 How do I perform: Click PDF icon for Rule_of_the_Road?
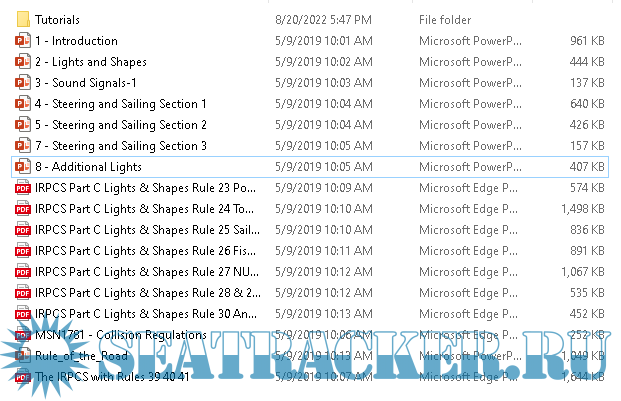tap(23, 355)
